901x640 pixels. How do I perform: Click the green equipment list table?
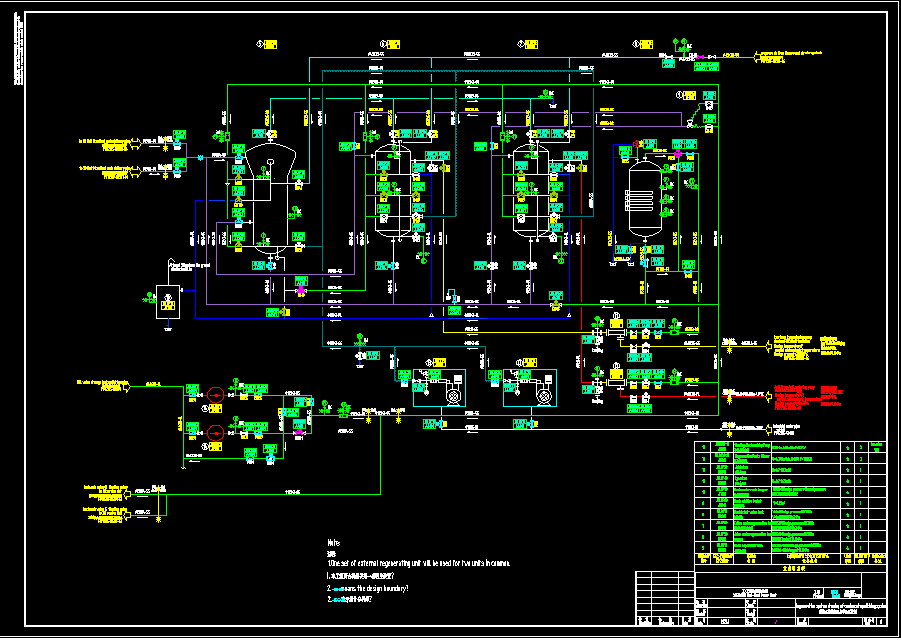point(790,497)
